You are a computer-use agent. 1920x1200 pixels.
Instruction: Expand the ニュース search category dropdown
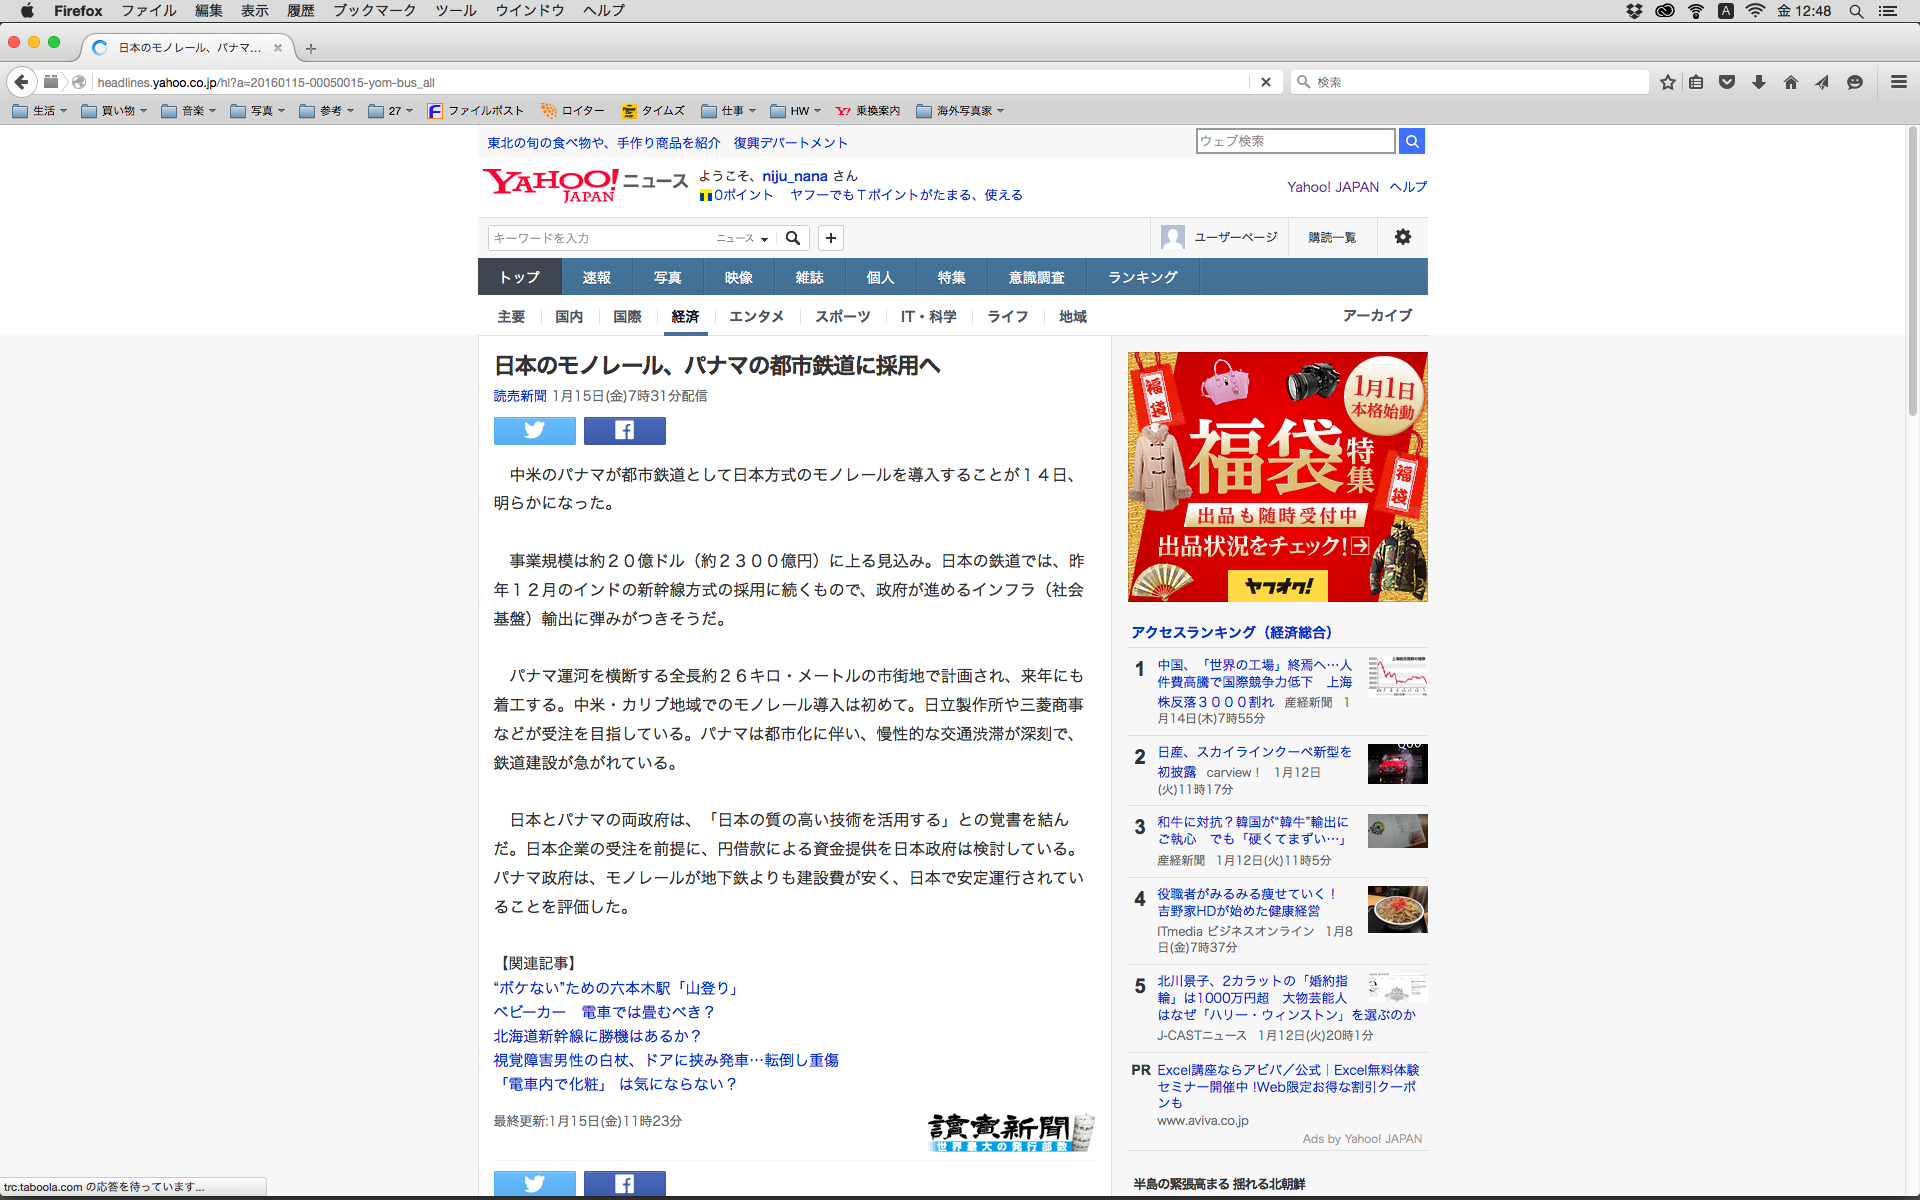point(742,238)
